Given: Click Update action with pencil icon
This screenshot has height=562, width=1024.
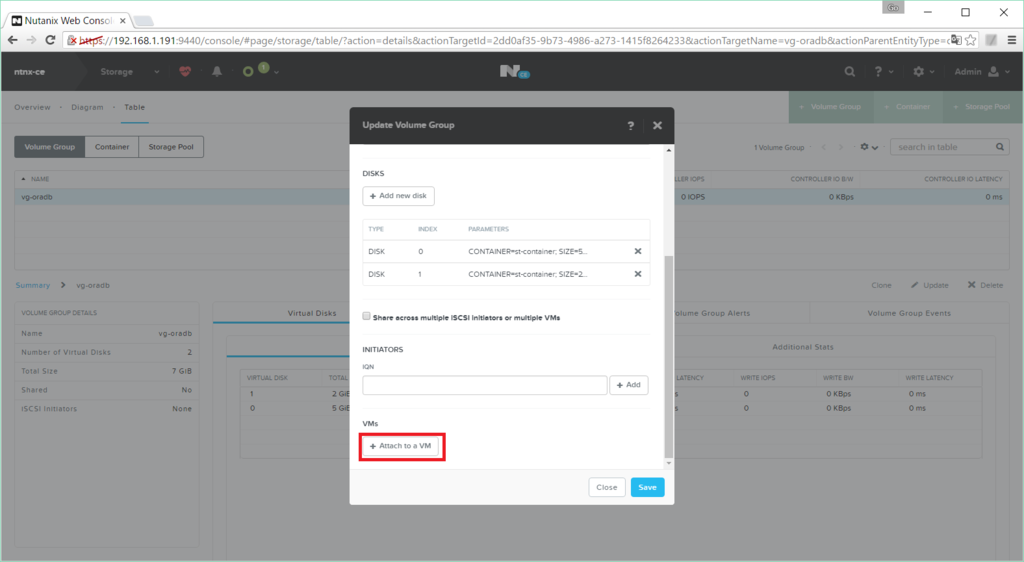Looking at the screenshot, I should 930,285.
